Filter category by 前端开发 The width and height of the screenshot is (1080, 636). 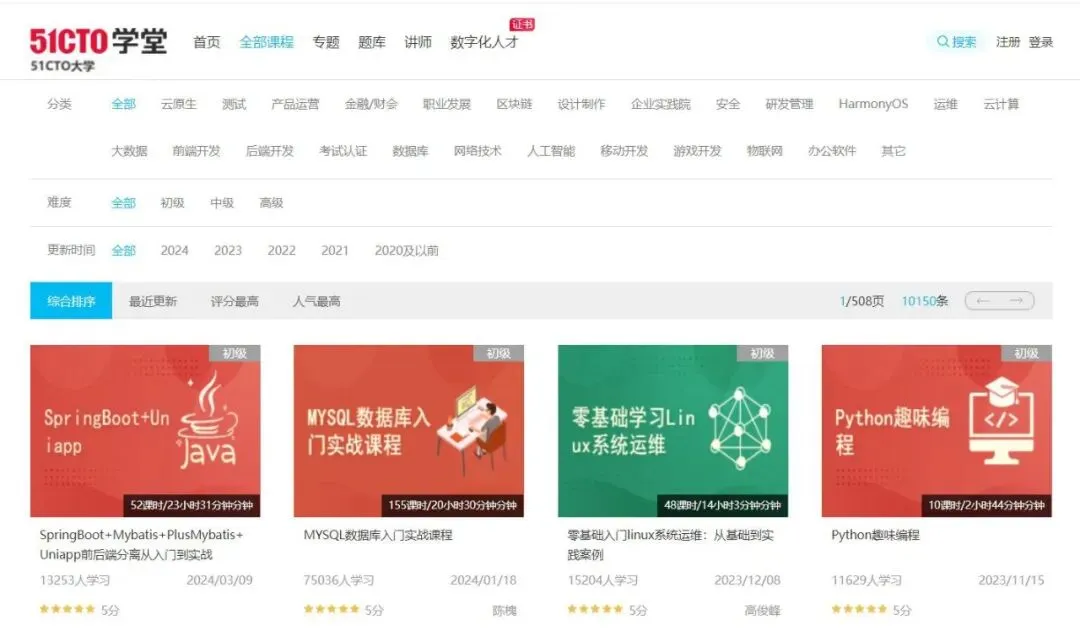click(196, 151)
